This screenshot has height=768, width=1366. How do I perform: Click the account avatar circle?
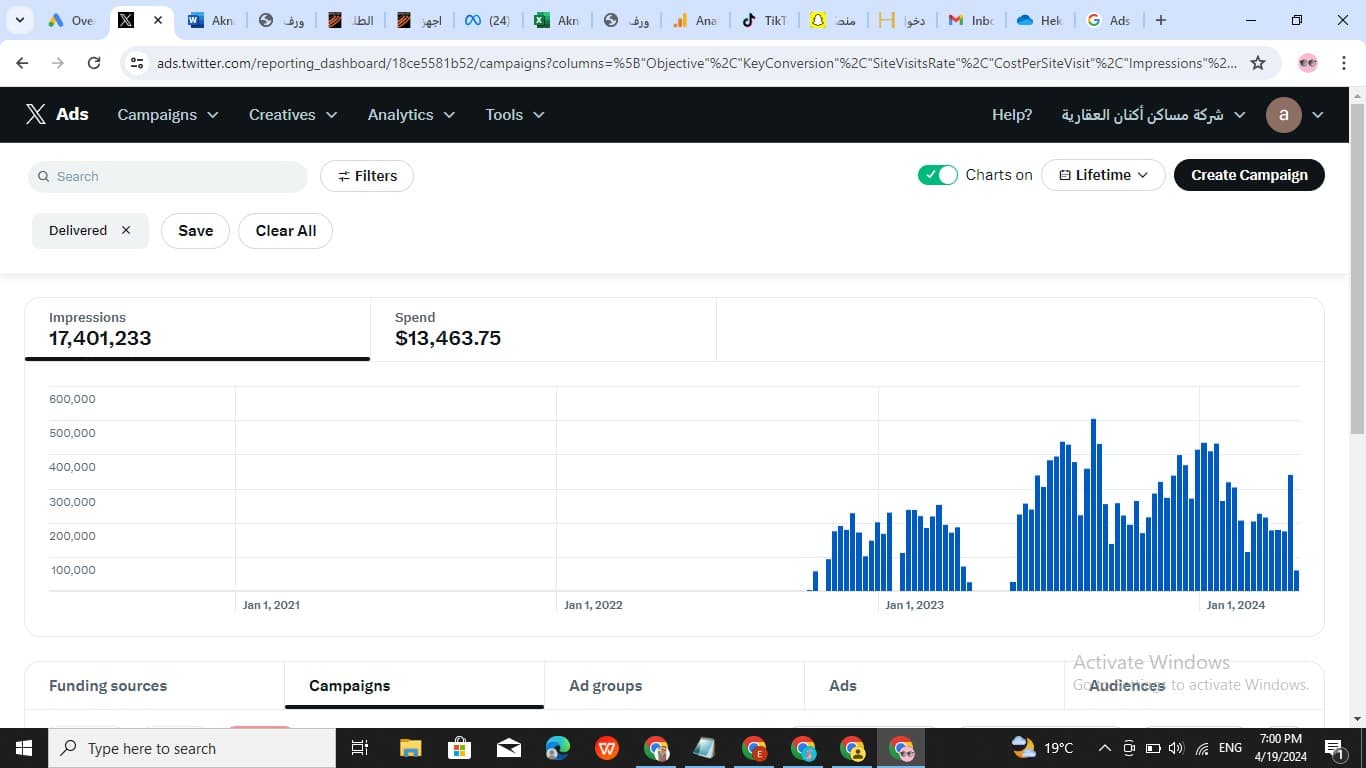1283,115
